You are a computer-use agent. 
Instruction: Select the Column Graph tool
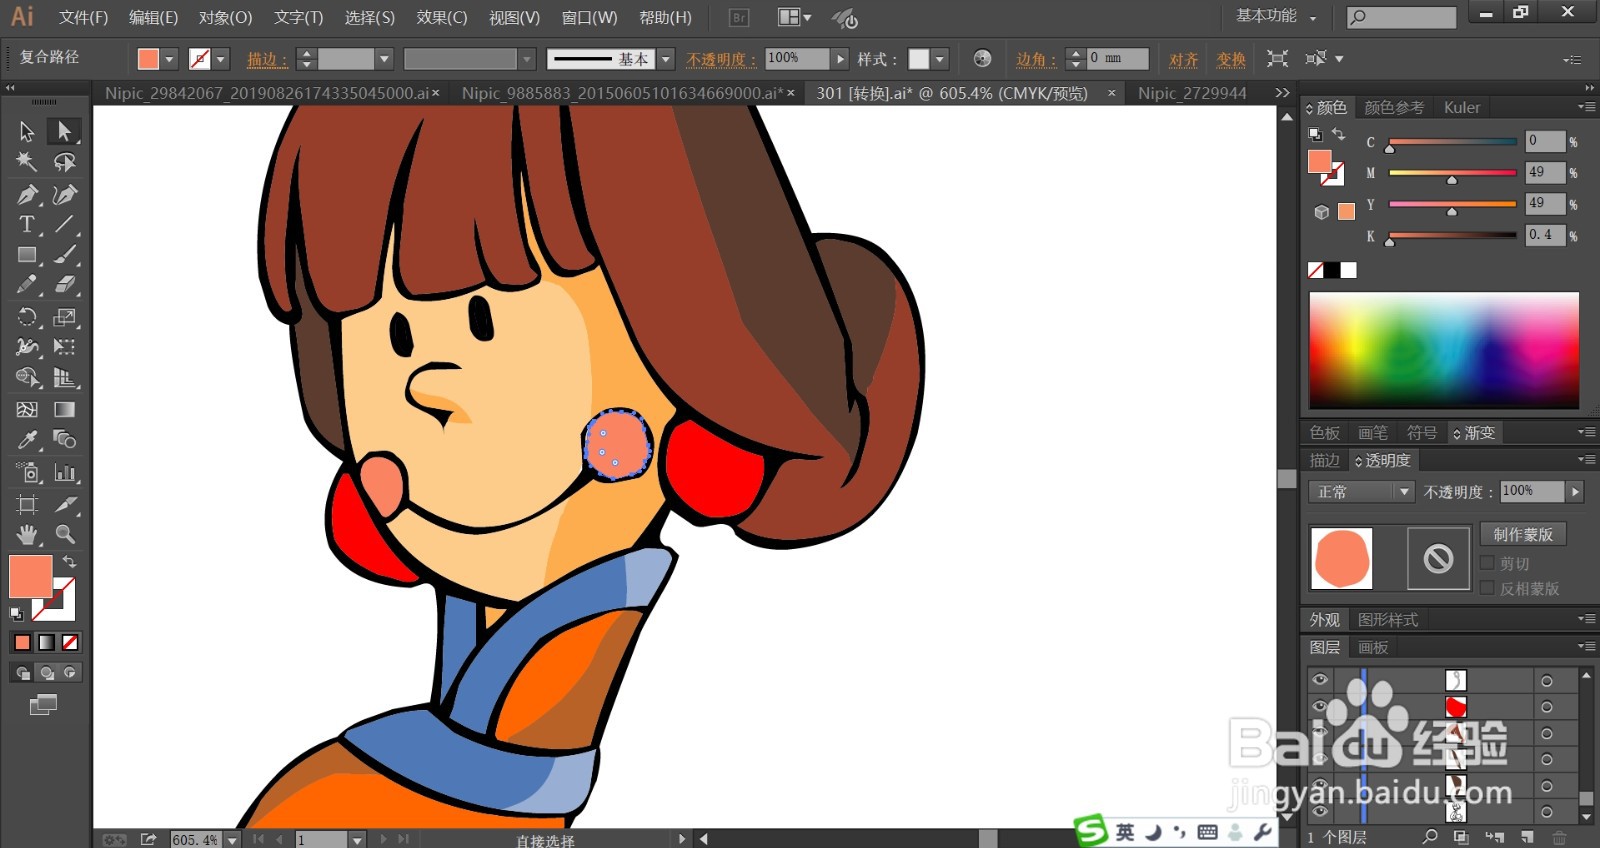(64, 472)
